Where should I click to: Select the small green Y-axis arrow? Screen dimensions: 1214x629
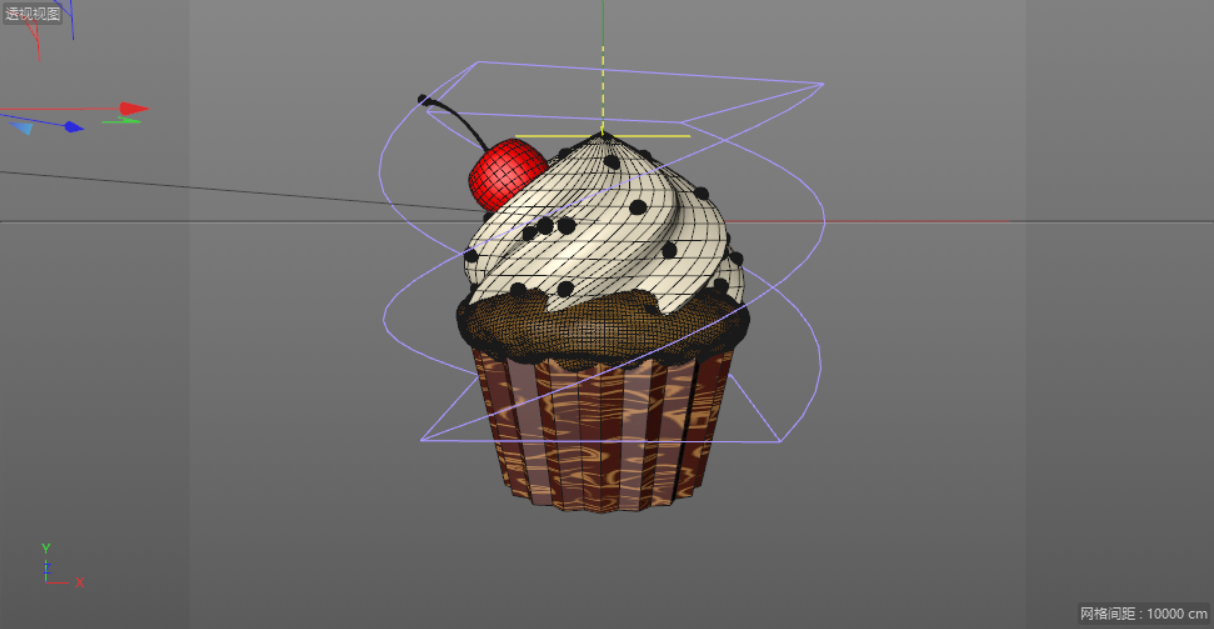122,121
